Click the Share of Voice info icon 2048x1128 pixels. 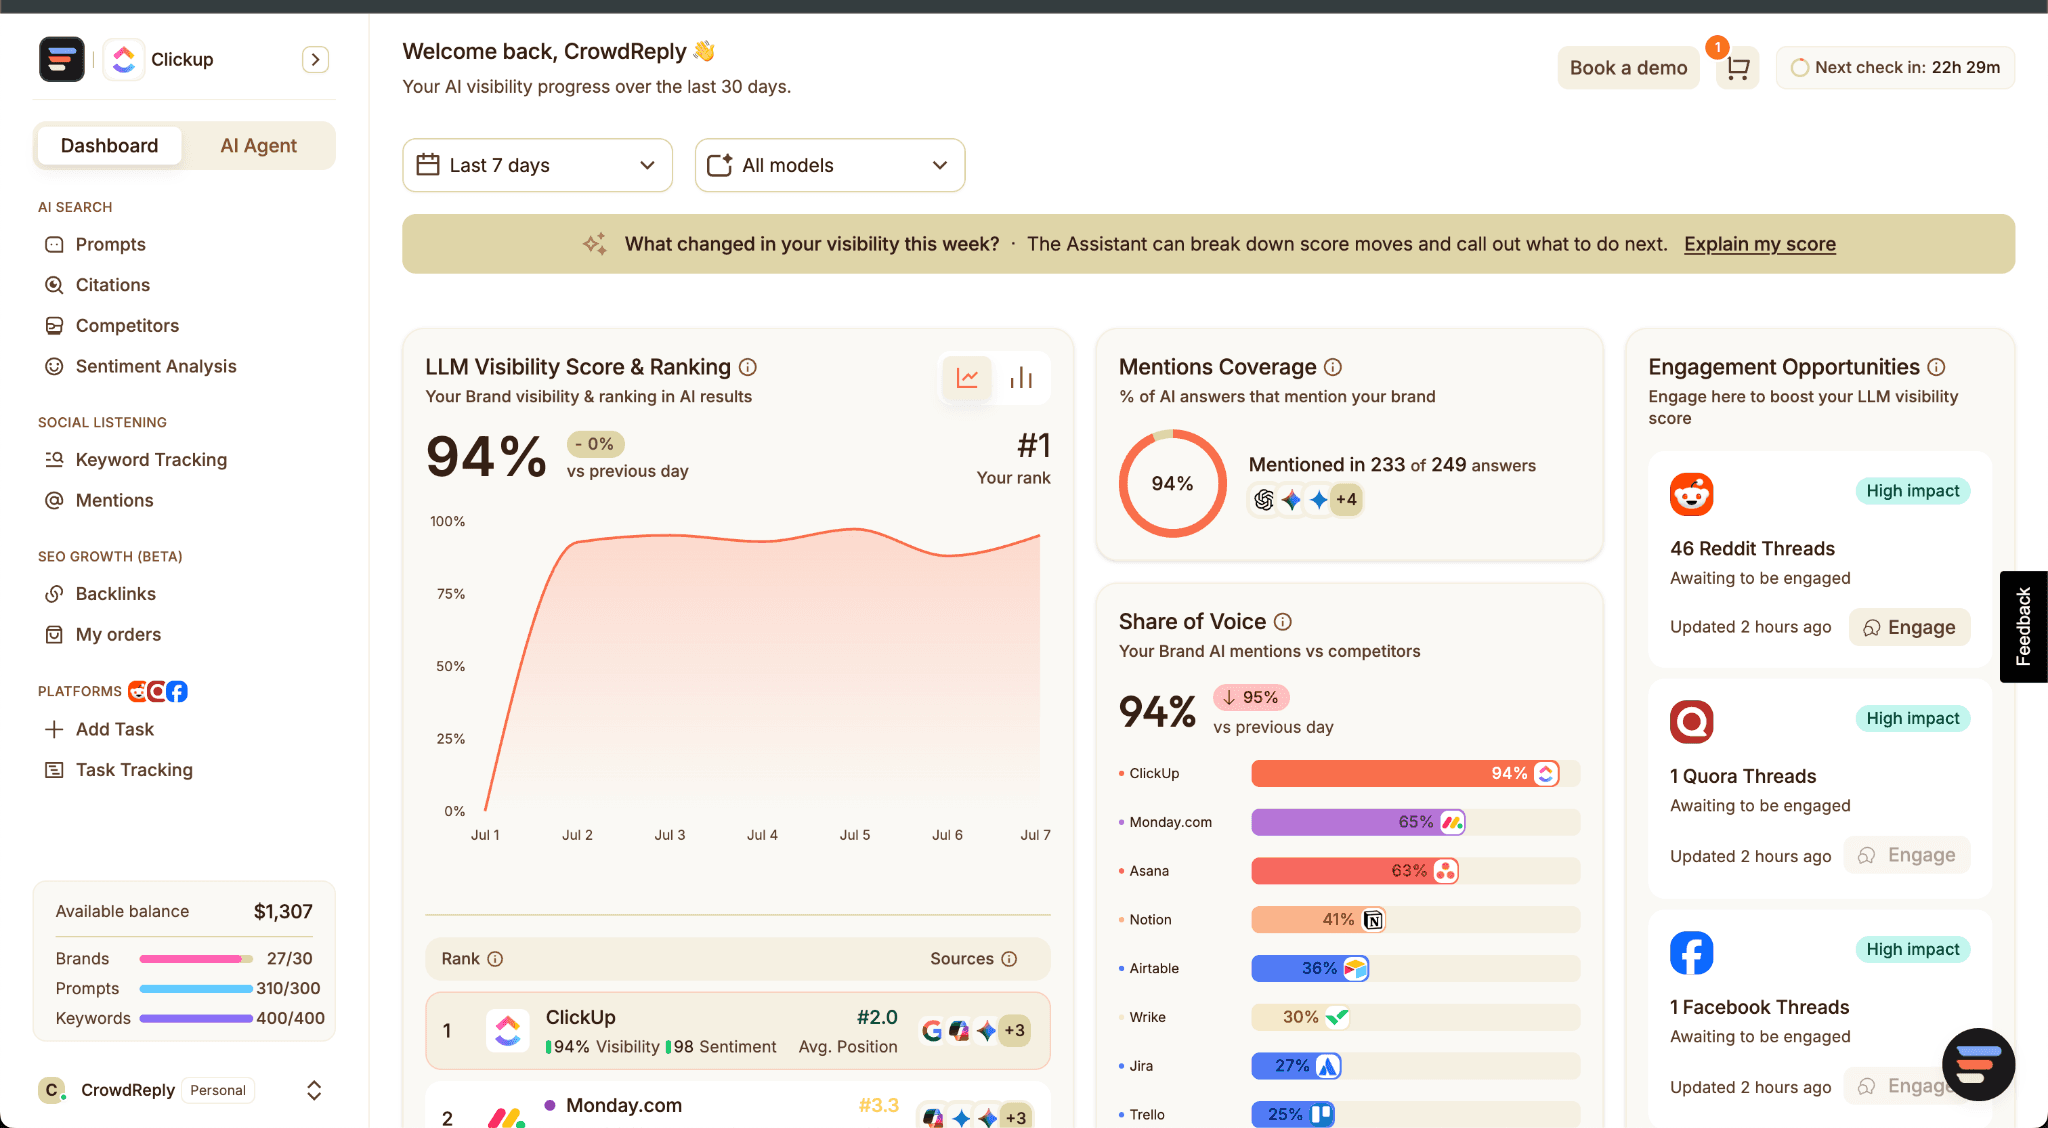[x=1283, y=622]
